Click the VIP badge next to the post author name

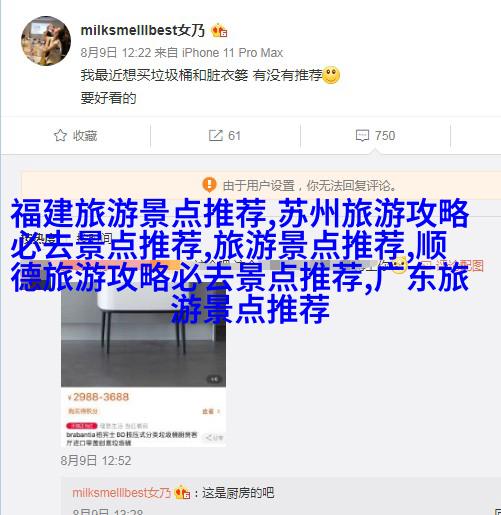tap(219, 31)
